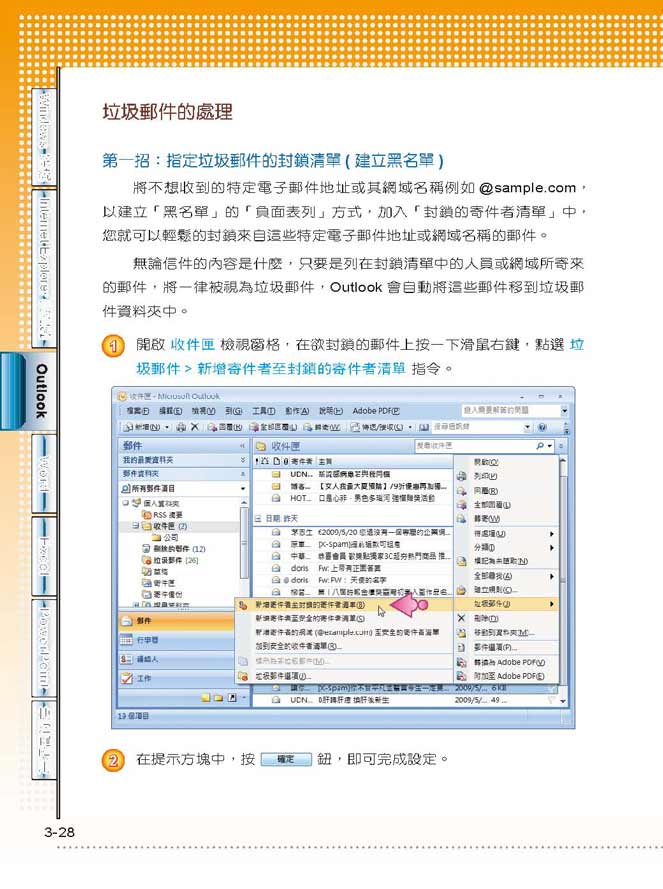Select 新增寄件者至封鎖的寄件者清單 submenu item

coord(345,605)
